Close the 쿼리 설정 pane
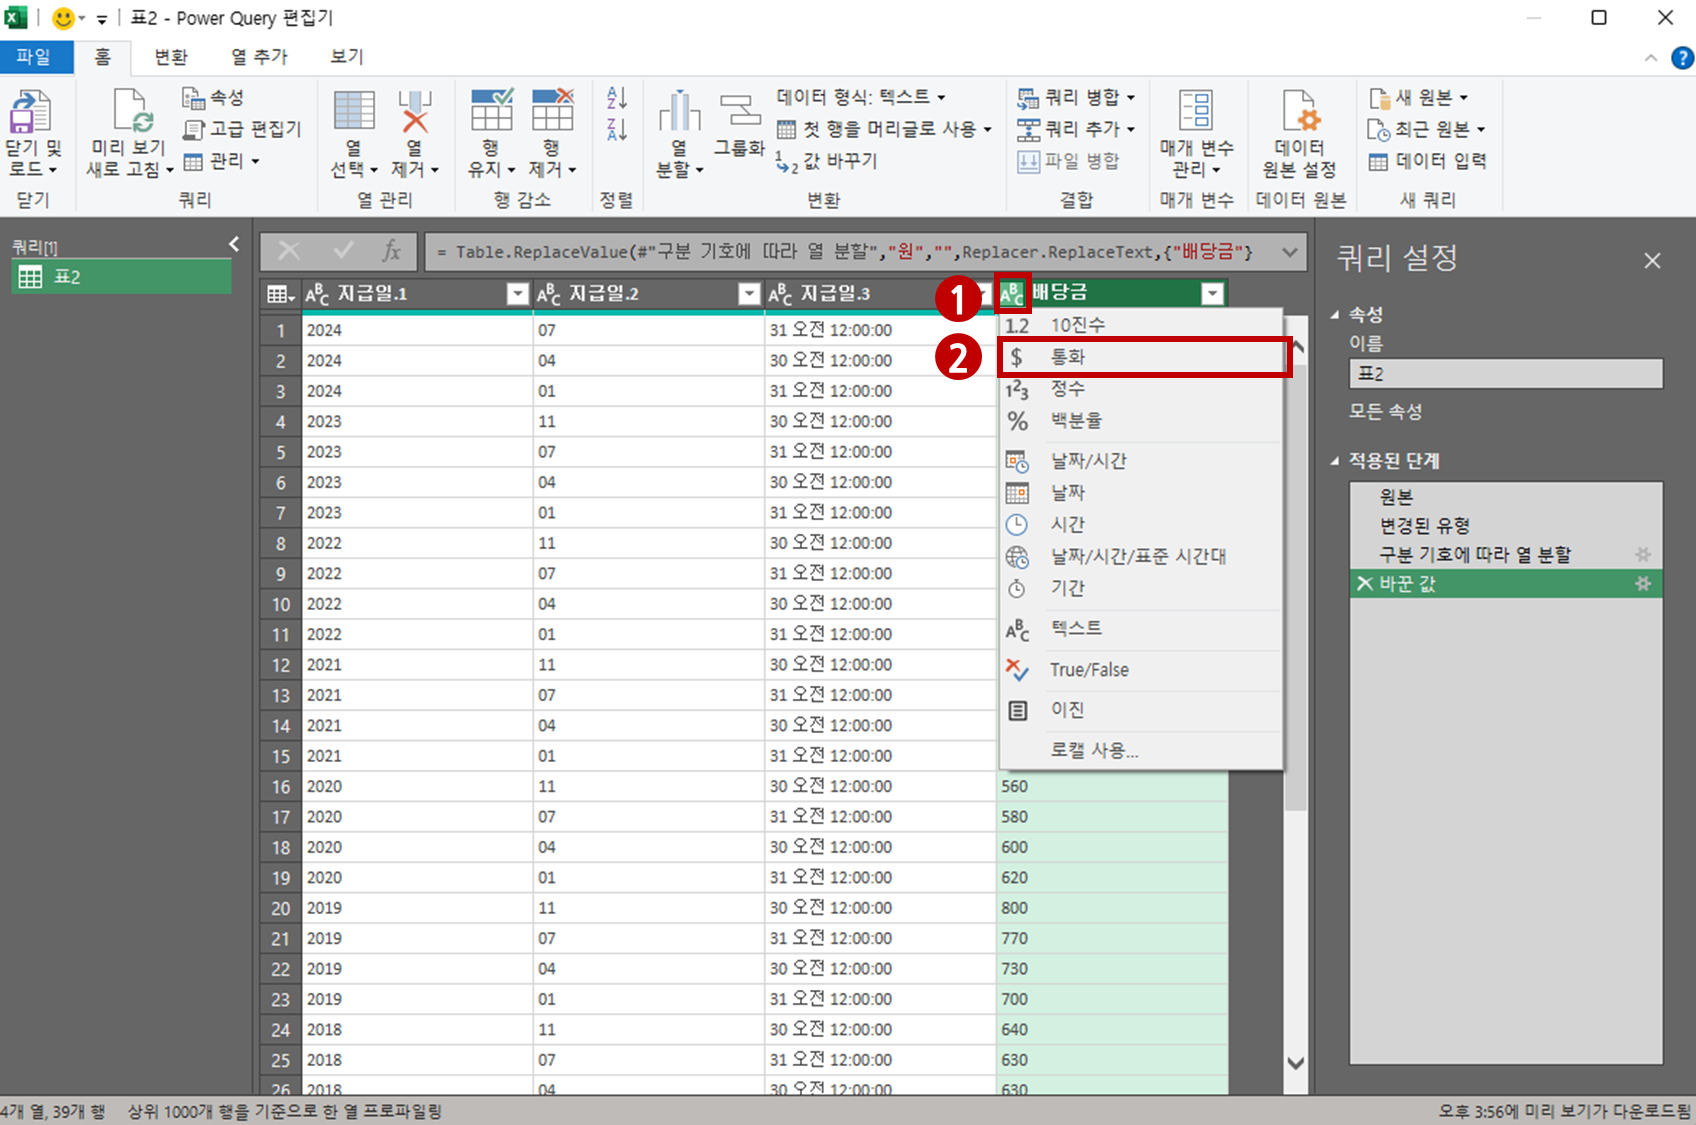1696x1125 pixels. 1652,261
